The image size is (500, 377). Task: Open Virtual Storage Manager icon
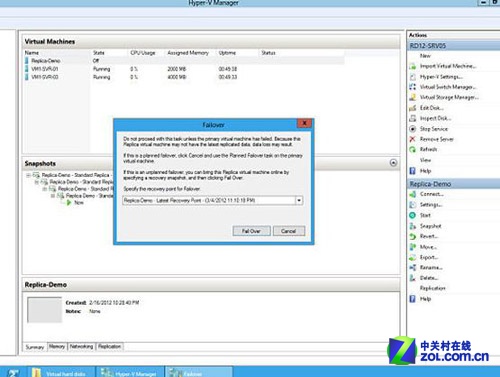click(413, 97)
